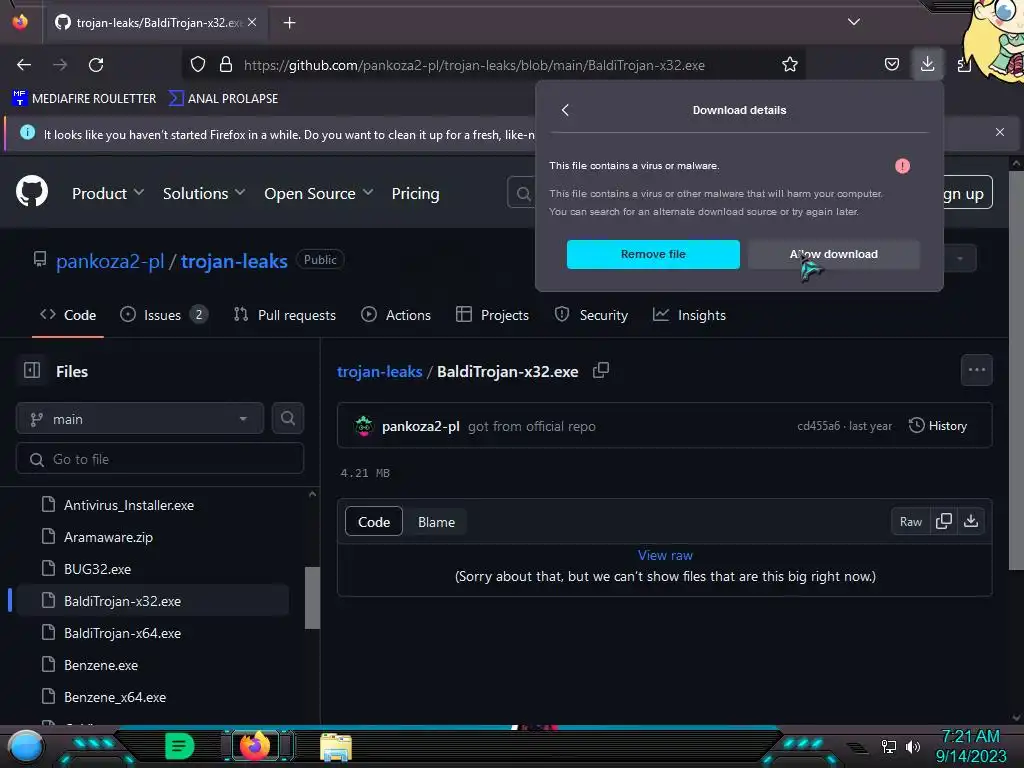This screenshot has width=1024, height=768.
Task: Close the trojan-leaks browser tab
Action: coord(252,22)
